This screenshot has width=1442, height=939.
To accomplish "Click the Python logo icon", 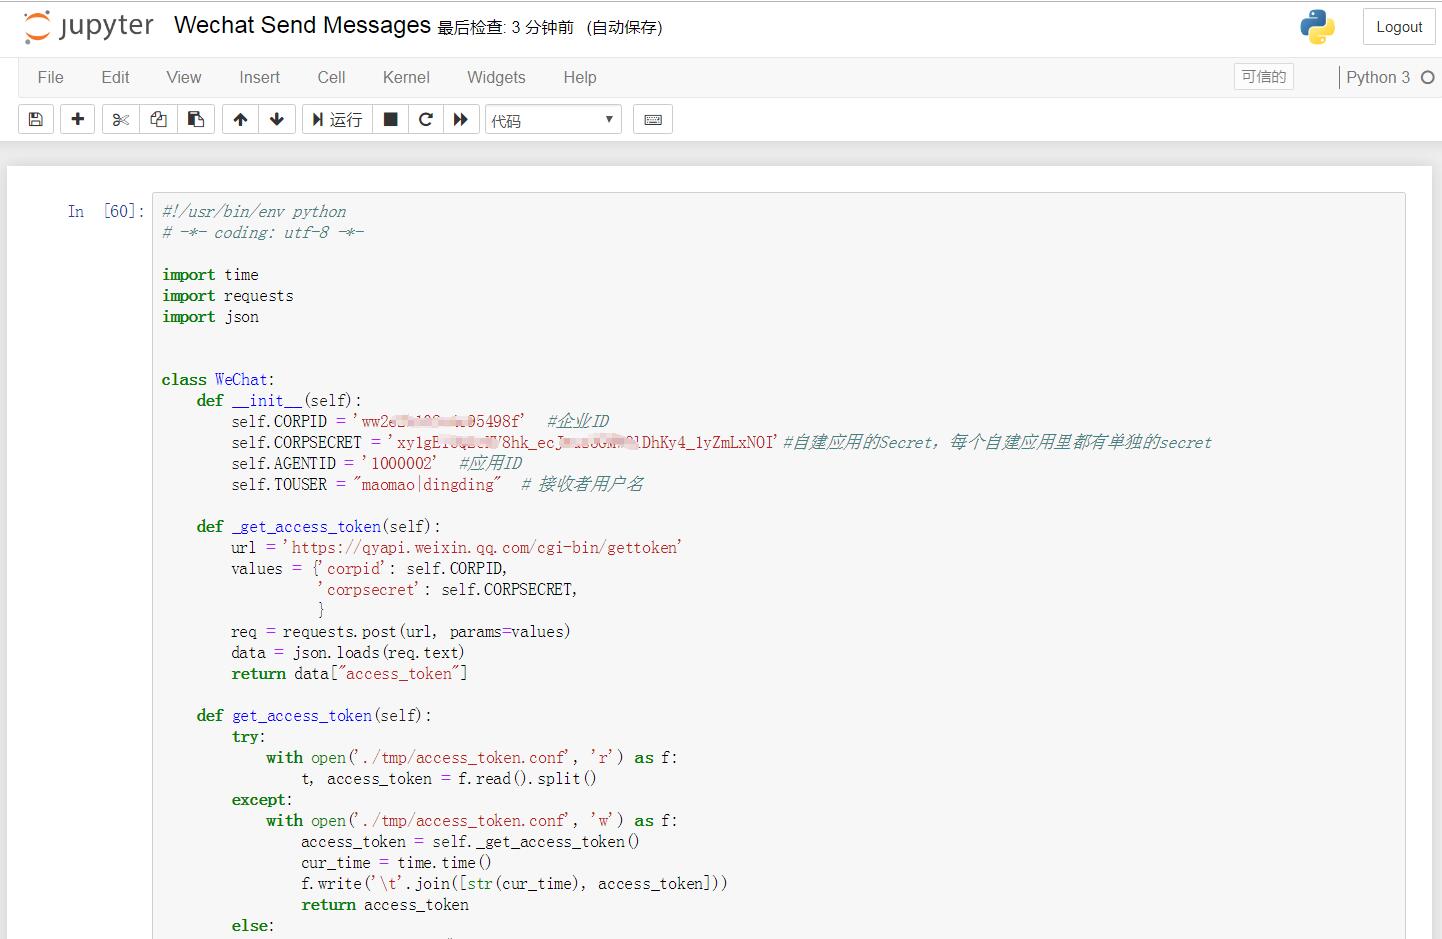I will [x=1317, y=27].
